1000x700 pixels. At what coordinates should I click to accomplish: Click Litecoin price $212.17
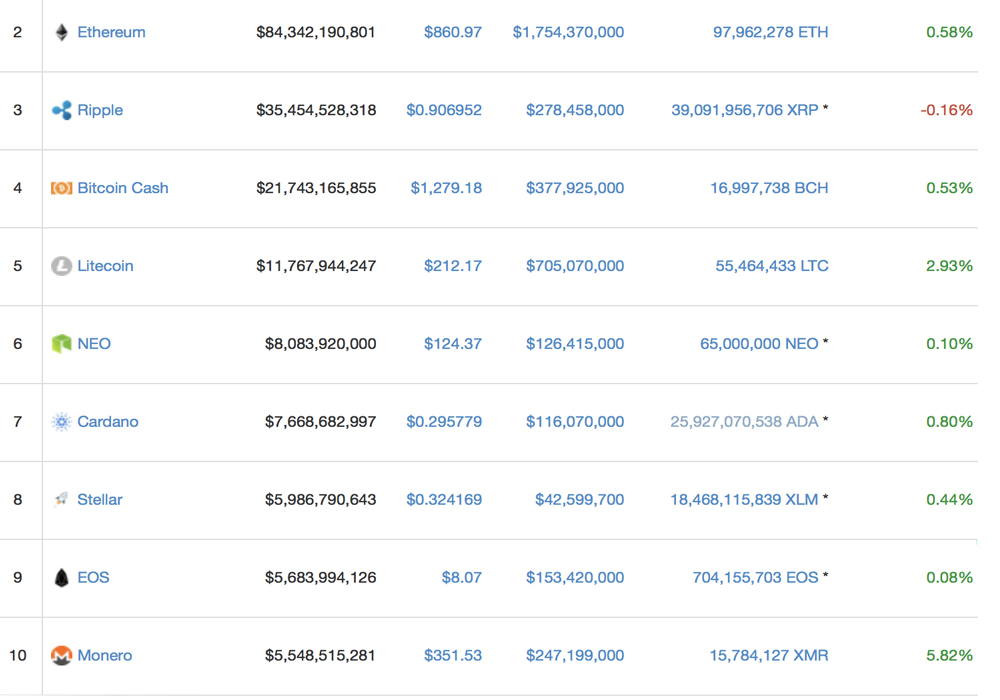coord(453,266)
